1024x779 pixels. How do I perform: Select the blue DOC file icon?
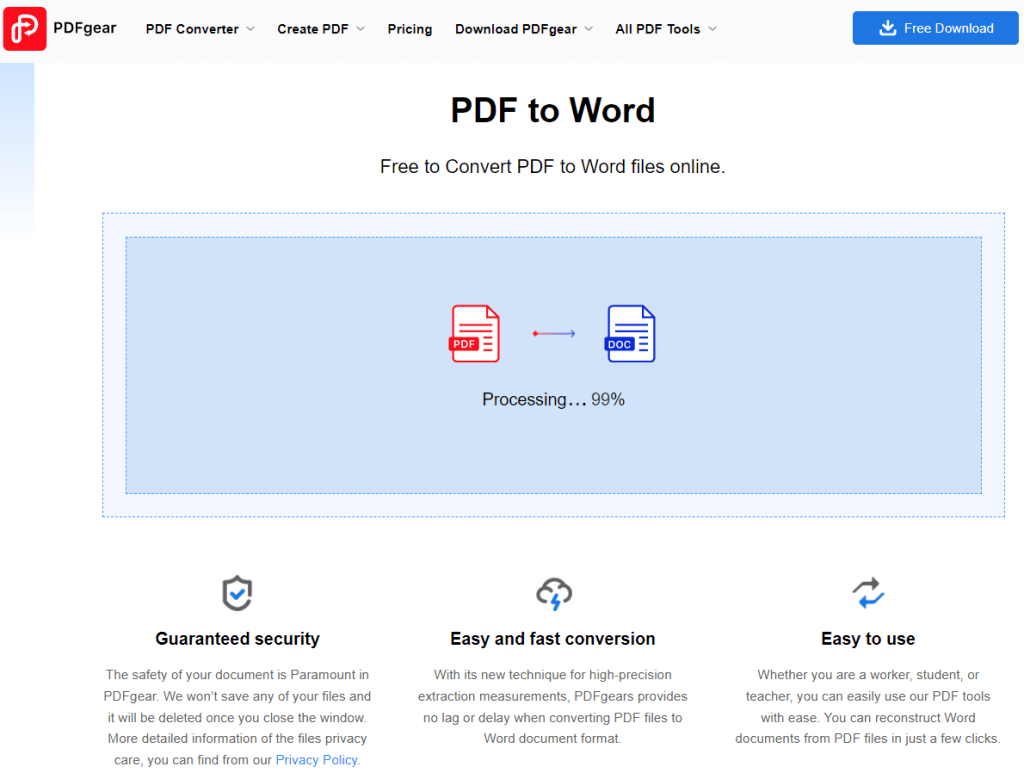(x=630, y=333)
